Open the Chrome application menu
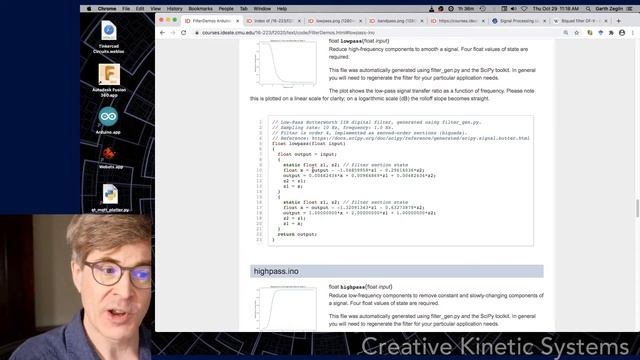Image resolution: width=640 pixels, height=360 pixels. pos(107,9)
